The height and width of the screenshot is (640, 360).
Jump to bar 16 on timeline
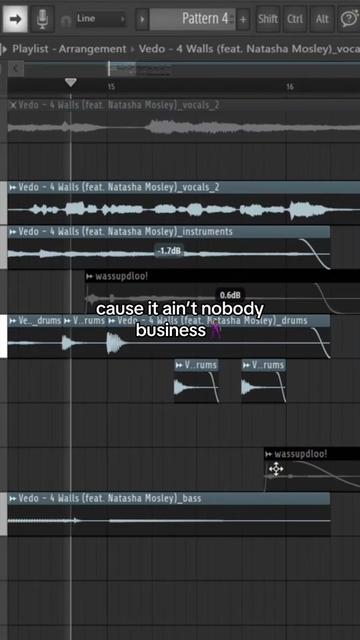coord(289,87)
